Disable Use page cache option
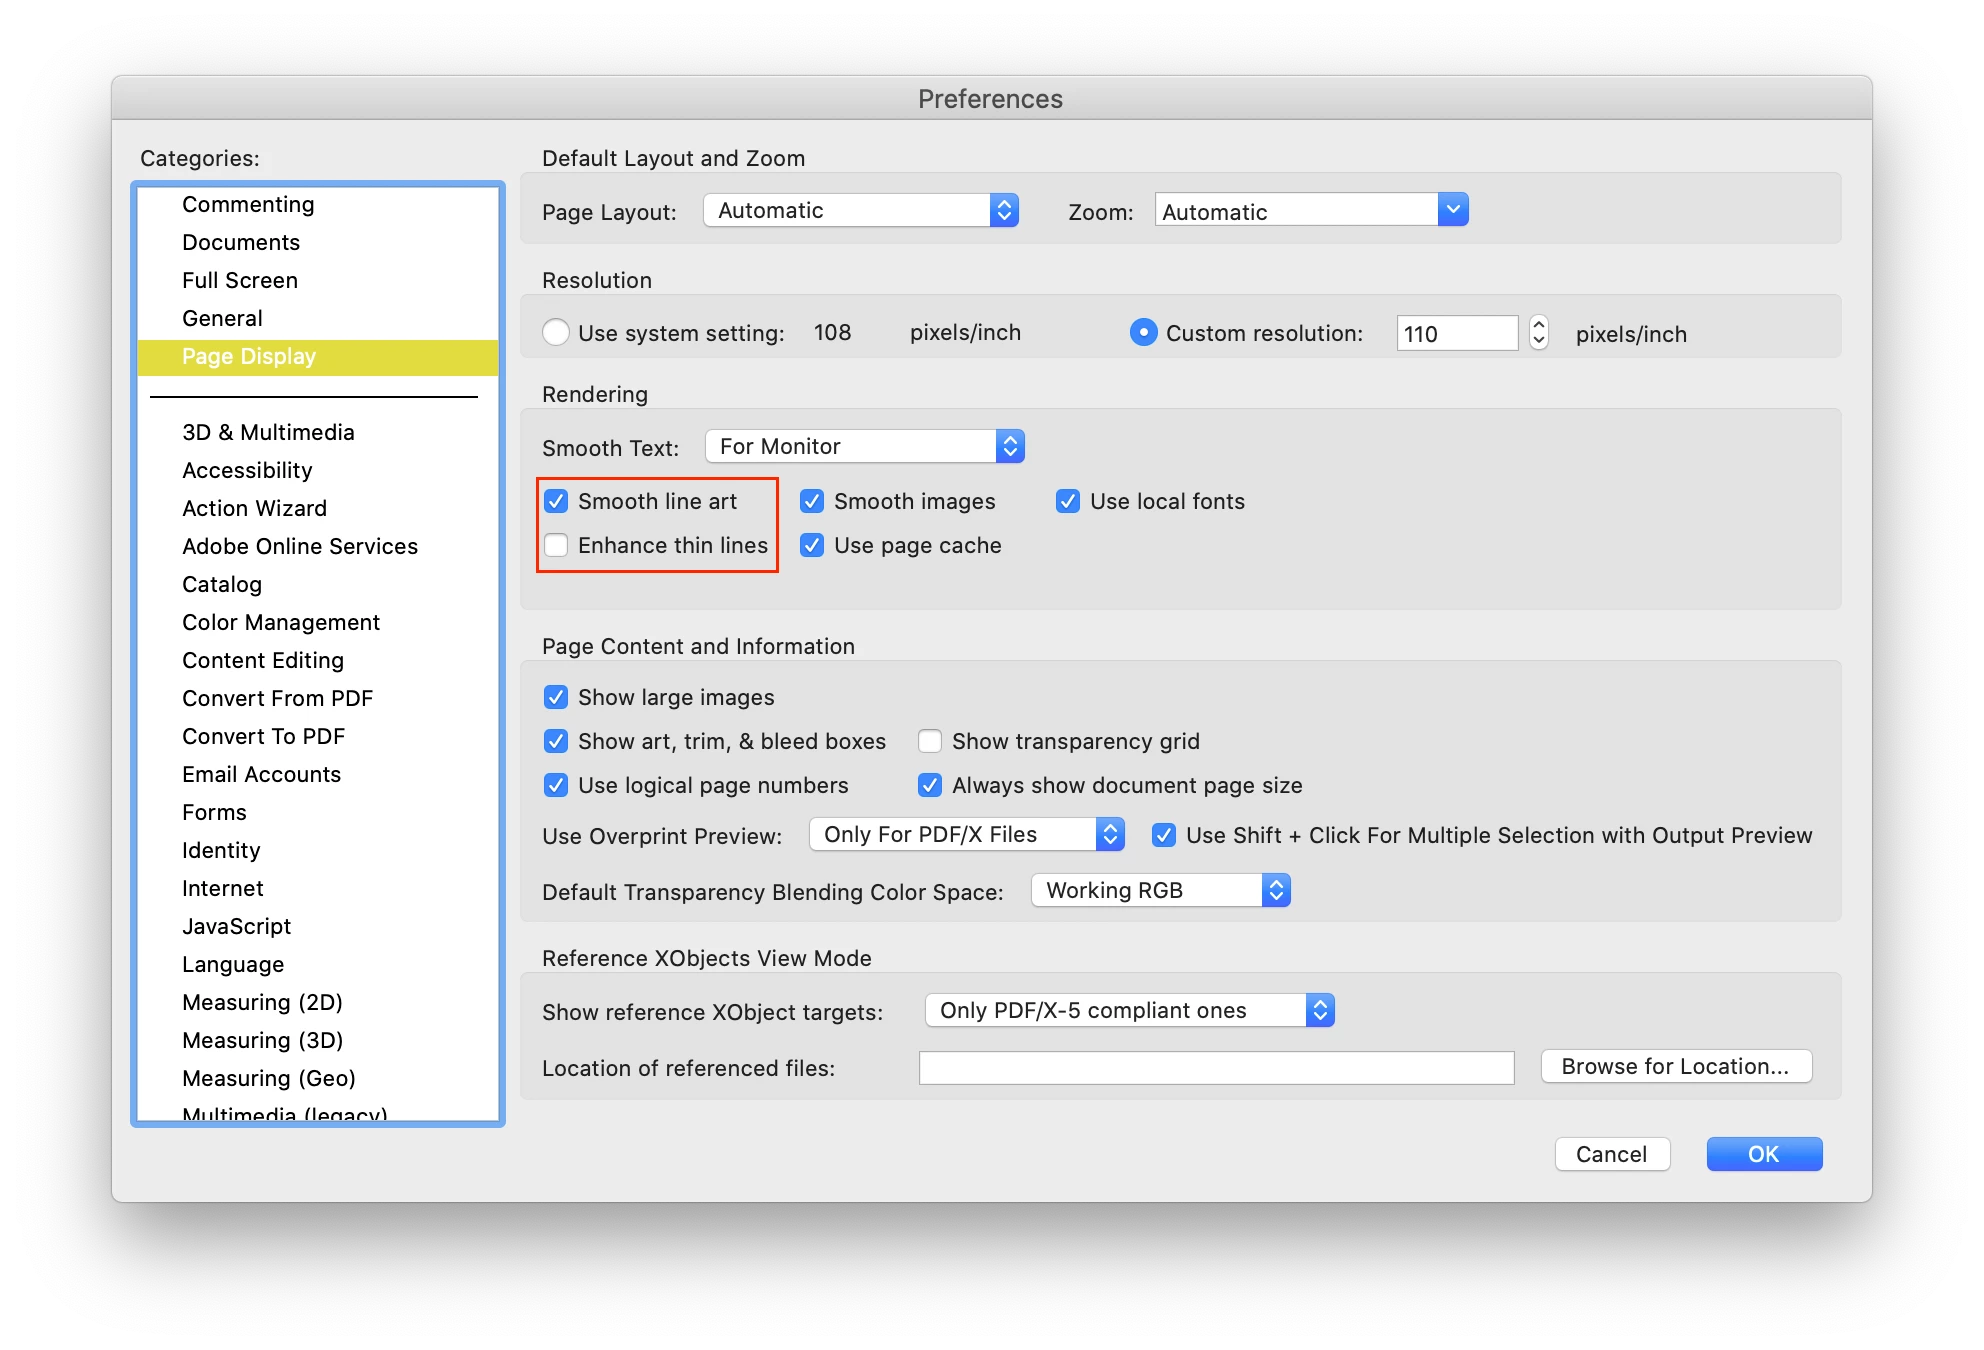The height and width of the screenshot is (1350, 1984). 812,545
